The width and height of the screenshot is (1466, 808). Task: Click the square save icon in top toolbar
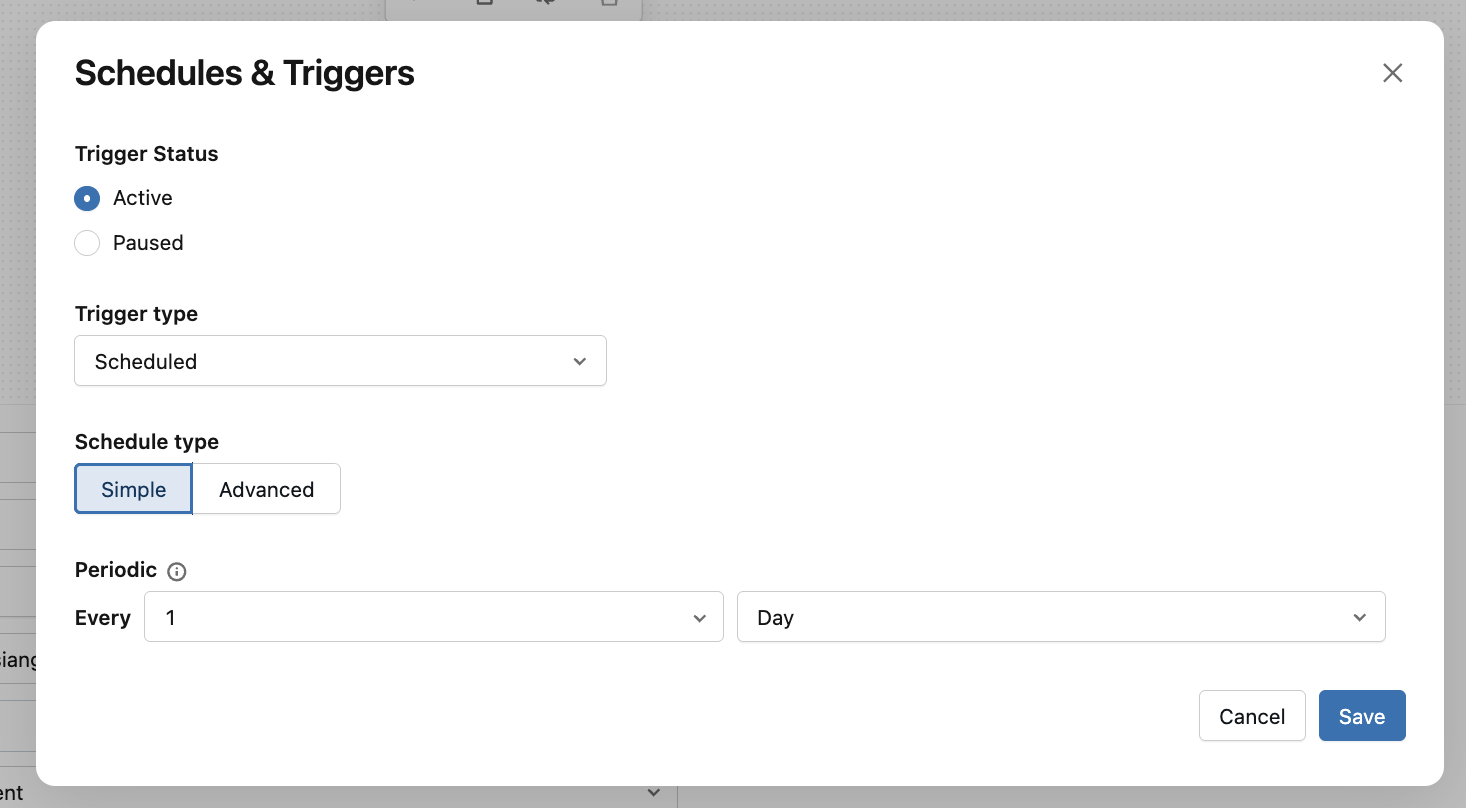485,3
